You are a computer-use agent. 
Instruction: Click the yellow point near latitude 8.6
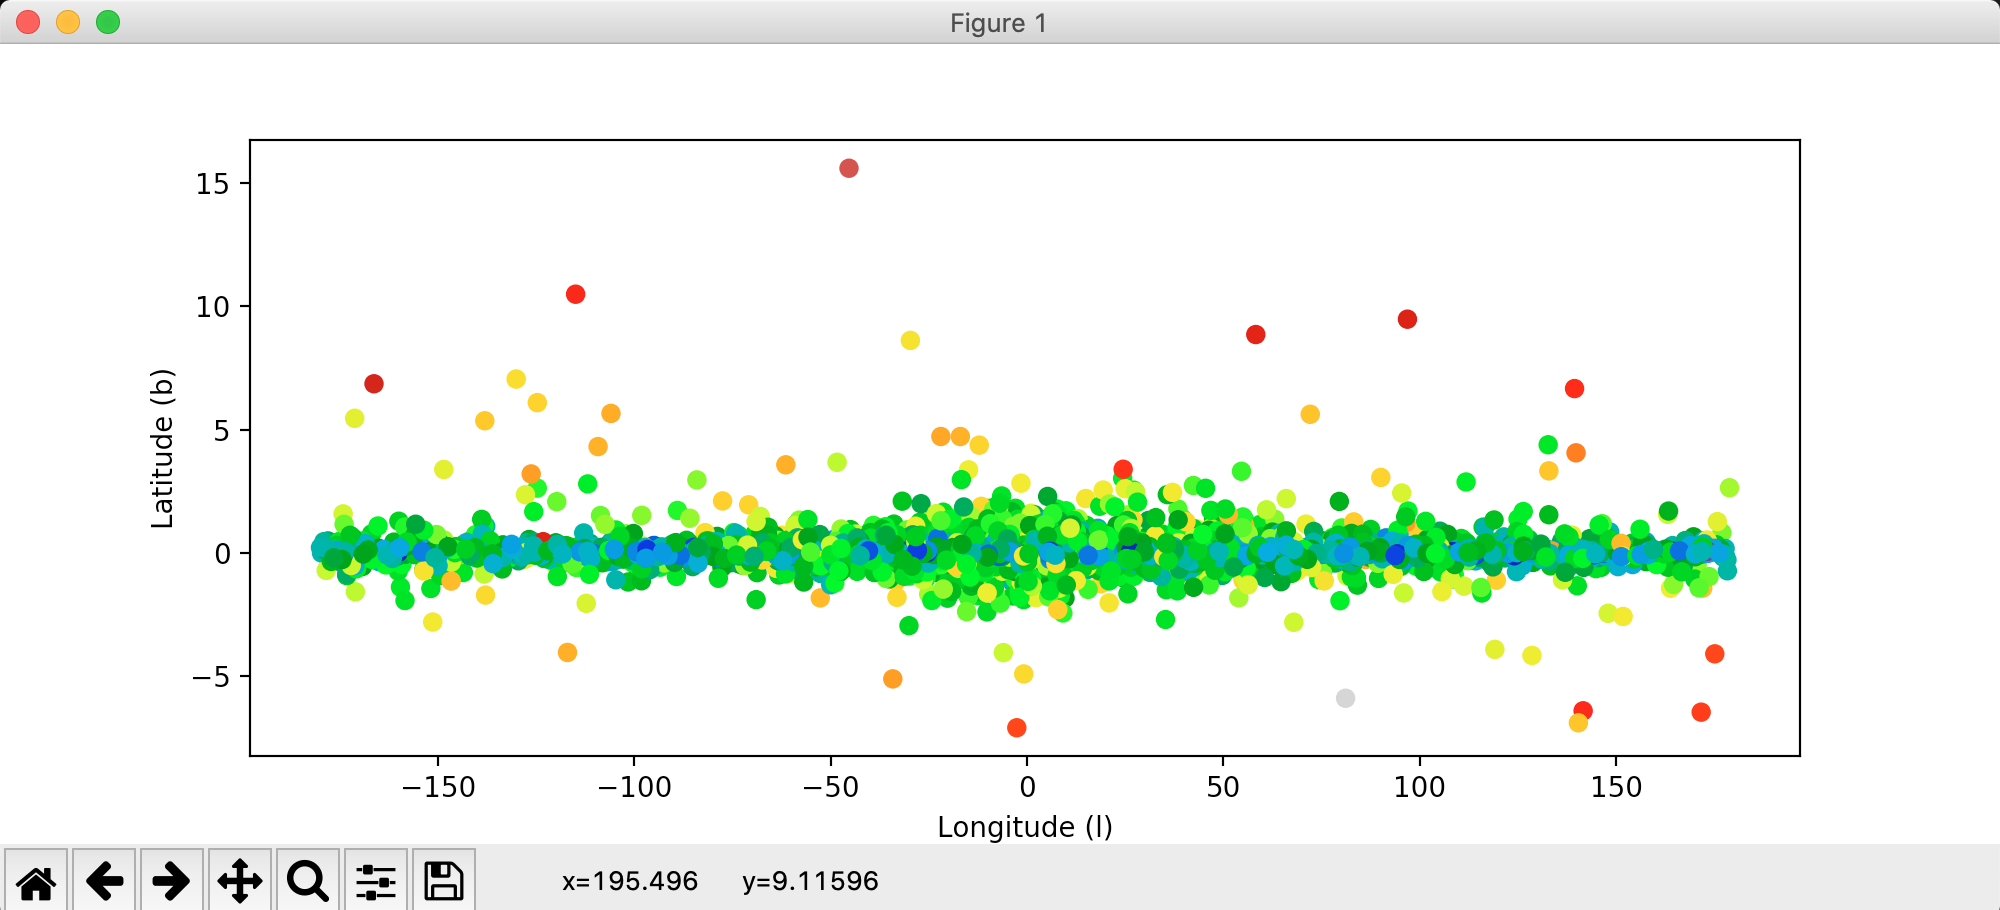[910, 340]
